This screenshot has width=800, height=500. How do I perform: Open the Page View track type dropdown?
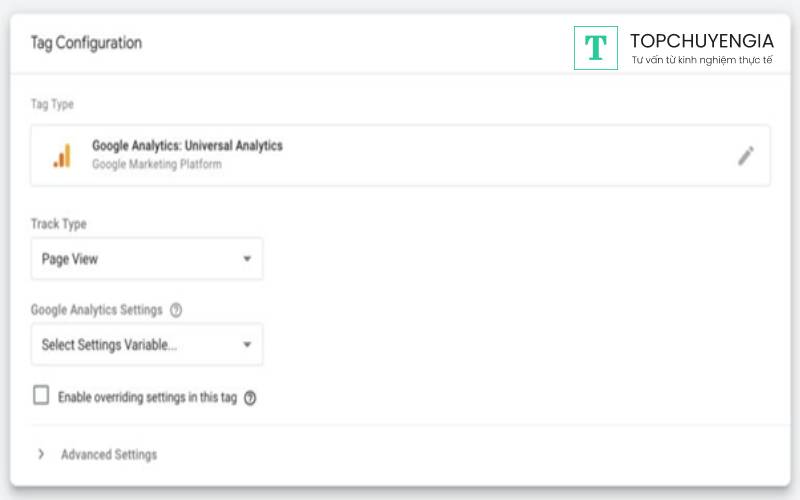[x=146, y=259]
